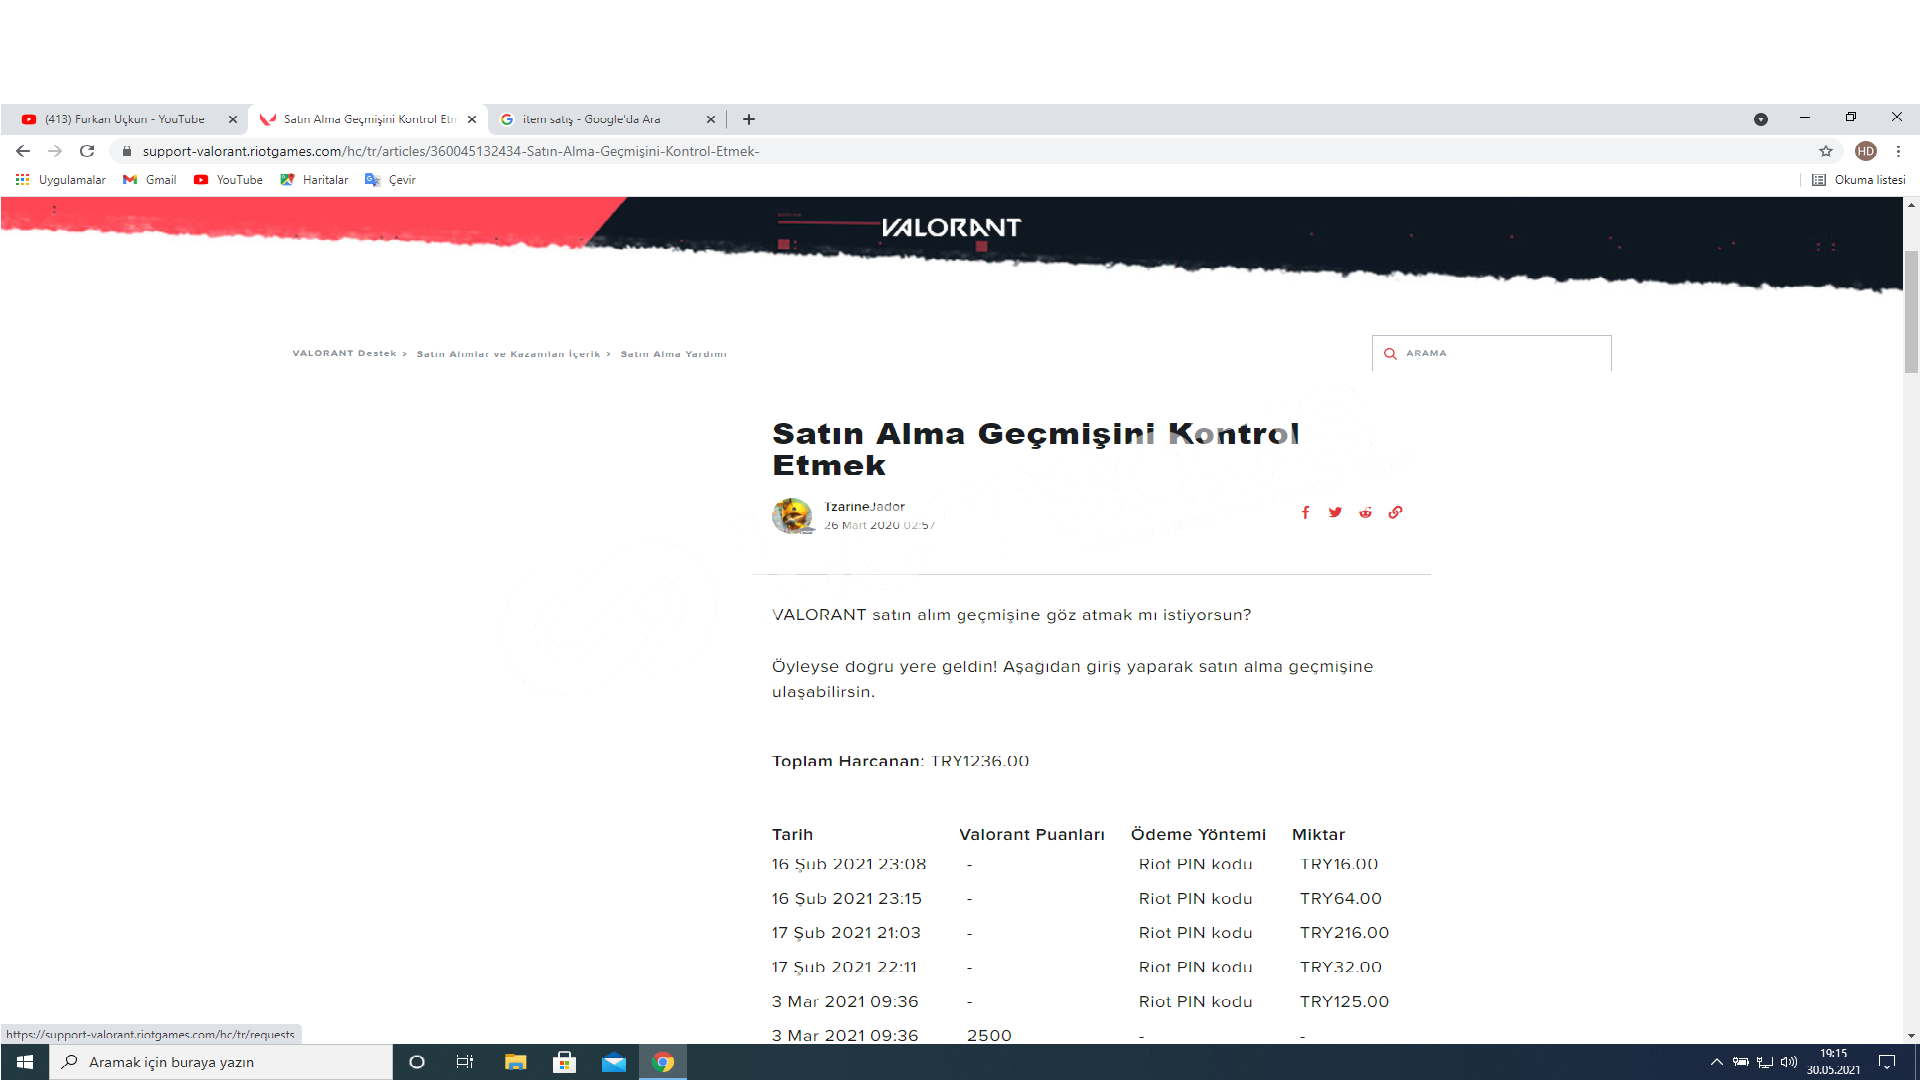Click the Miktar column header
Screen dimensions: 1920x1080
(1318, 834)
